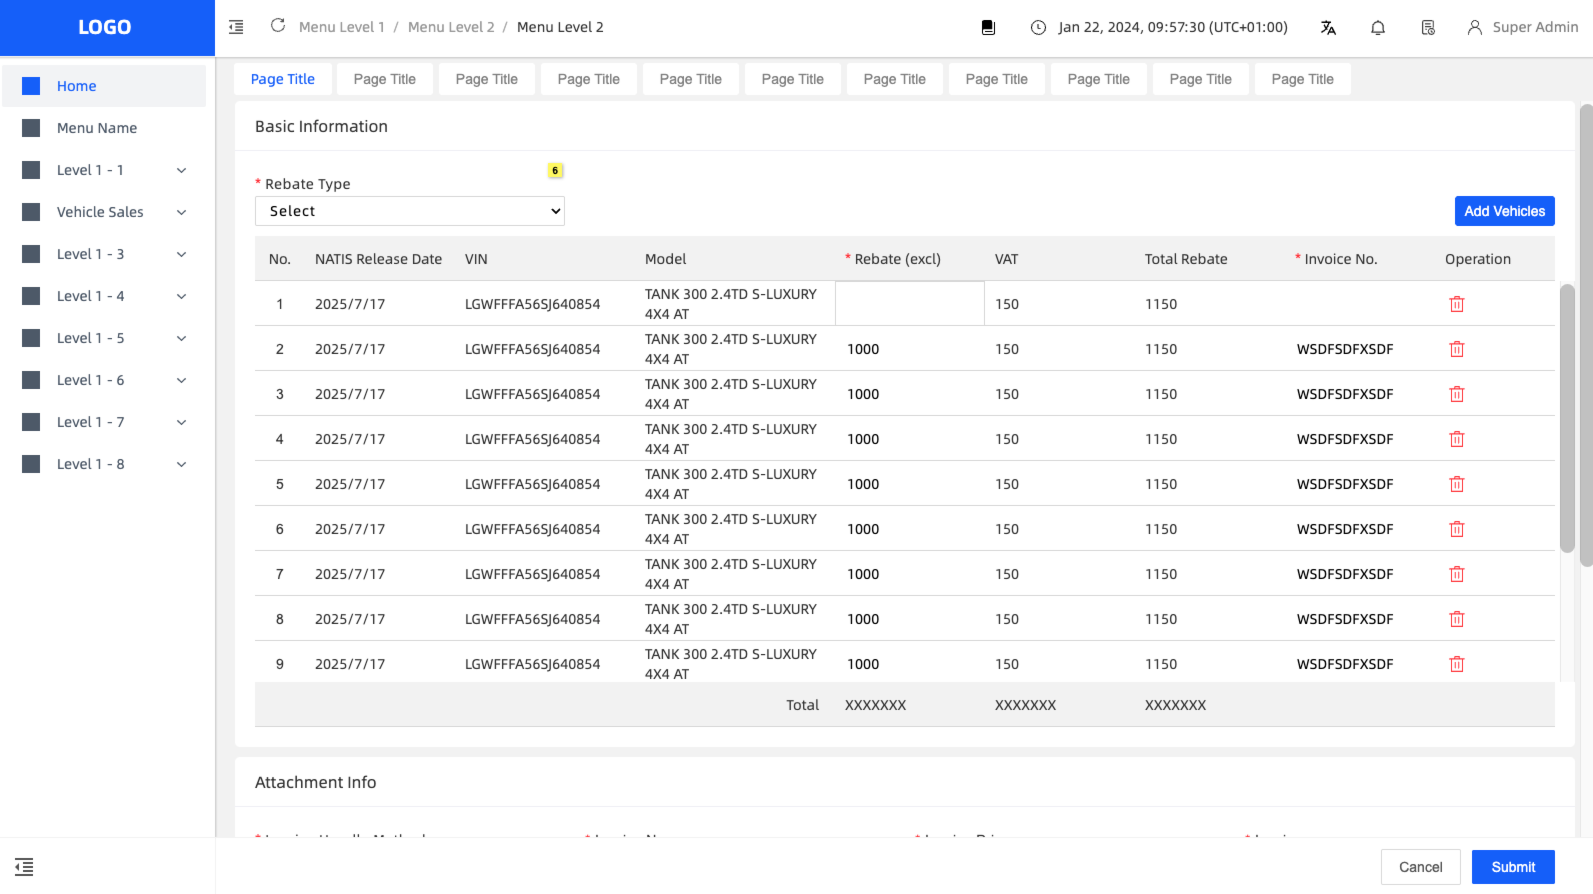Switch to the first Page Title tab
Image resolution: width=1593 pixels, height=894 pixels.
point(283,79)
